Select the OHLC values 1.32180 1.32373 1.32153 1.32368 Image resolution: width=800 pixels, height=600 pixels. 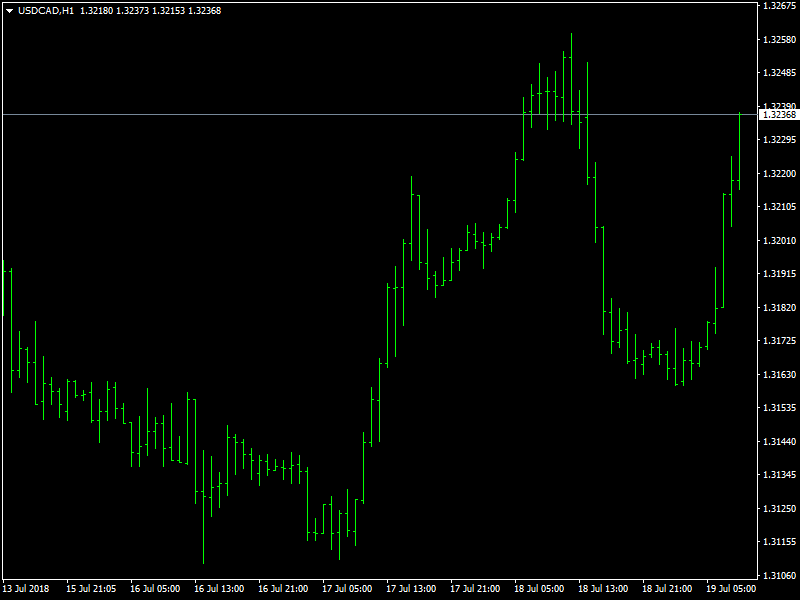coord(151,11)
